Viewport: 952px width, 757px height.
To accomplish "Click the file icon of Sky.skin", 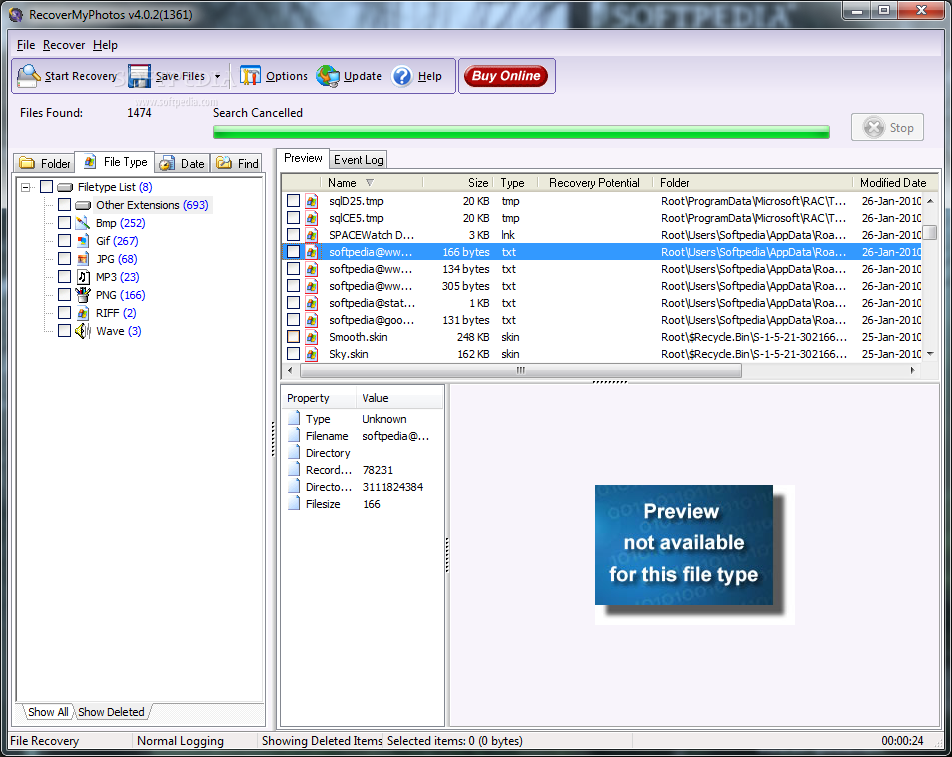I will pyautogui.click(x=311, y=354).
